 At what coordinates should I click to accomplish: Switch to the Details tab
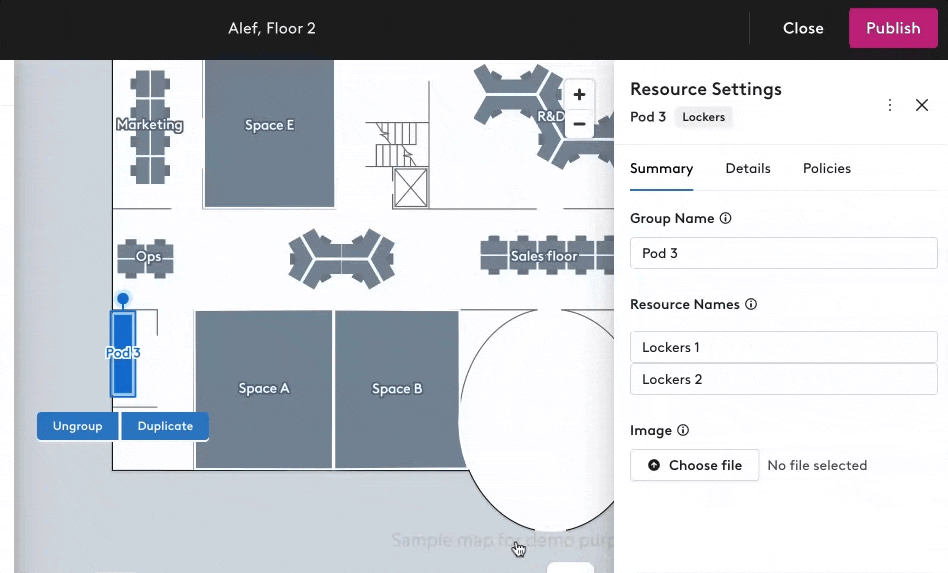coord(748,169)
